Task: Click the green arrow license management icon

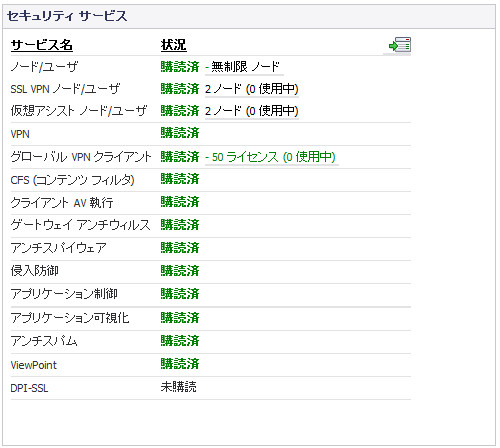Action: 400,45
